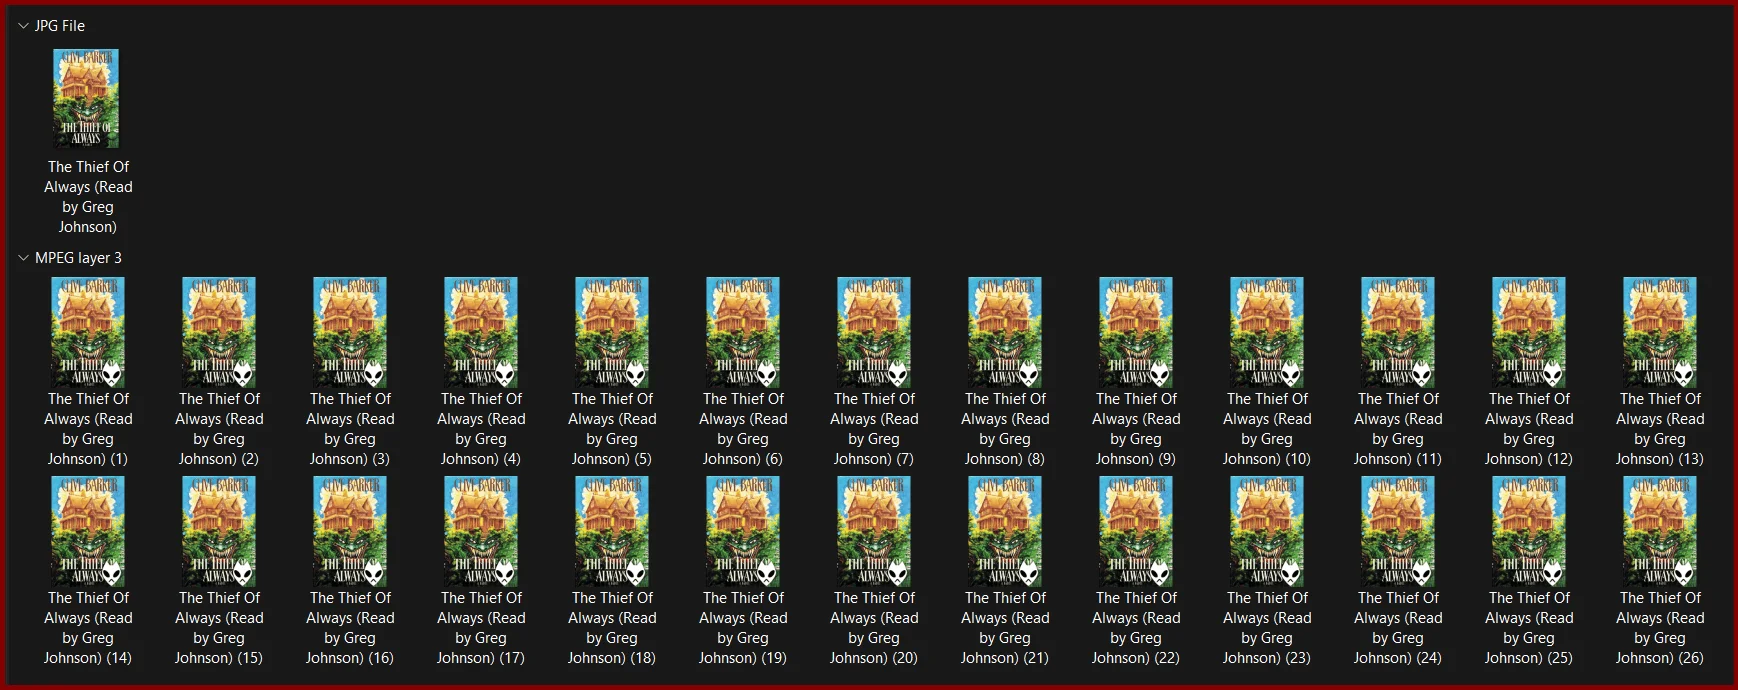Select MP3 file thumbnail numbered (17)
1738x690 pixels.
pyautogui.click(x=481, y=532)
